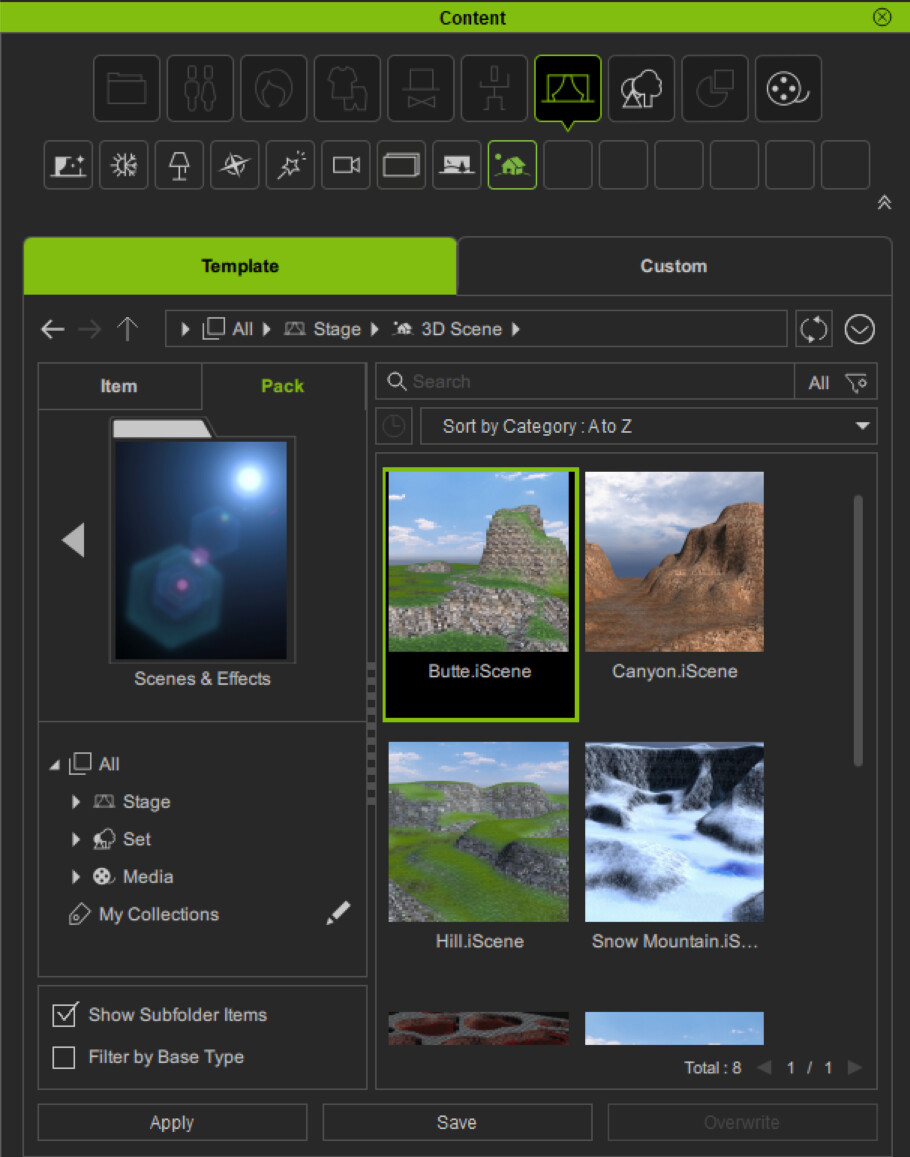The width and height of the screenshot is (910, 1157).
Task: Switch to the Custom tab
Action: pos(673,266)
